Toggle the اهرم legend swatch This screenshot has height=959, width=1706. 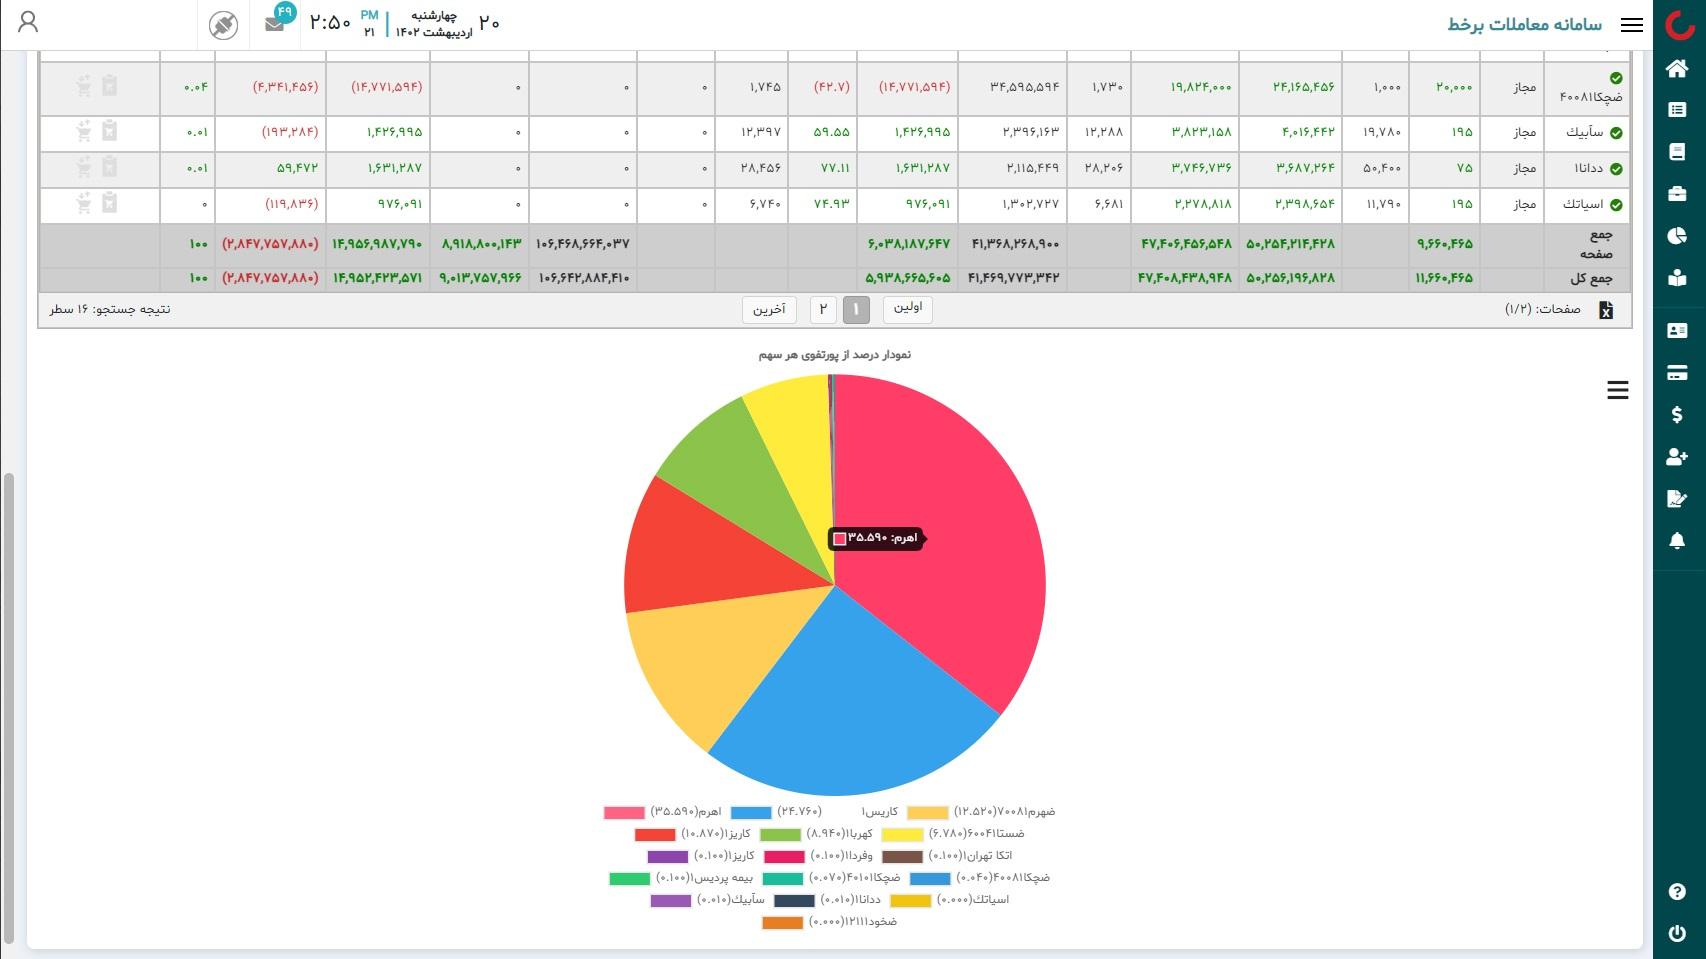pyautogui.click(x=624, y=813)
